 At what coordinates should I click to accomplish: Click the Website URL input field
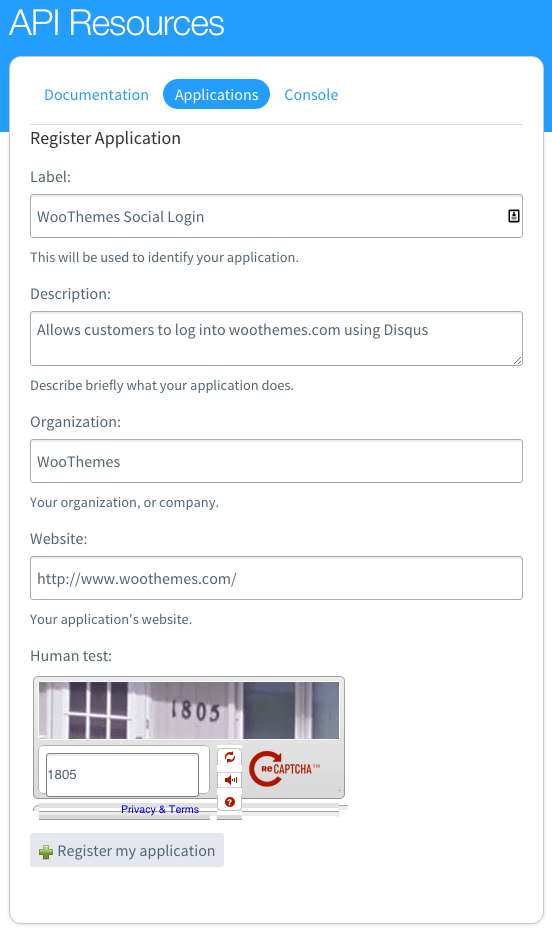tap(276, 578)
